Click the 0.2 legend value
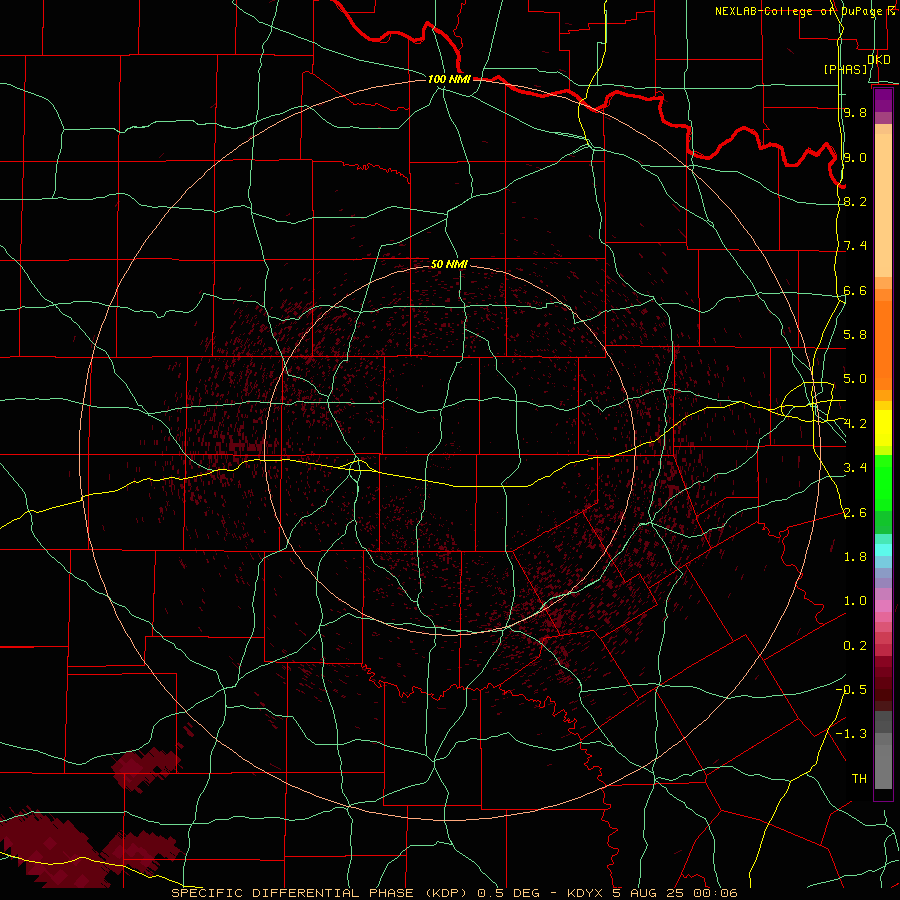The width and height of the screenshot is (900, 900). tap(855, 646)
